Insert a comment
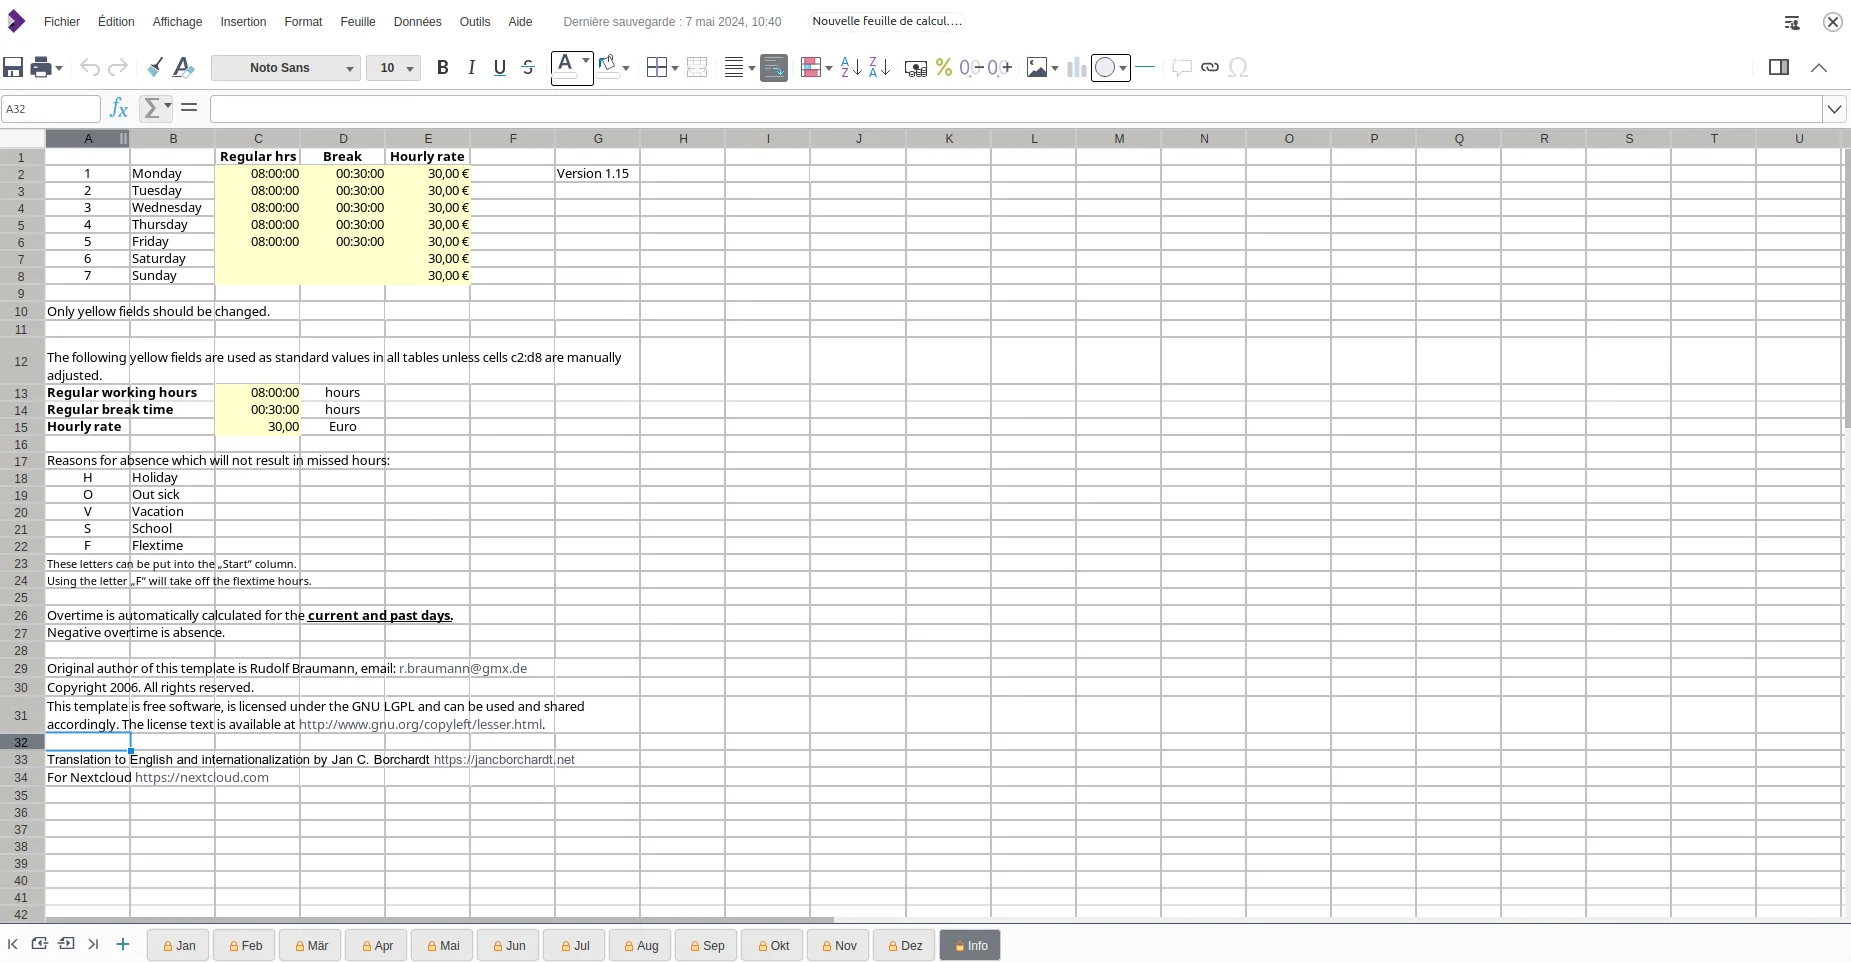 pyautogui.click(x=1182, y=68)
